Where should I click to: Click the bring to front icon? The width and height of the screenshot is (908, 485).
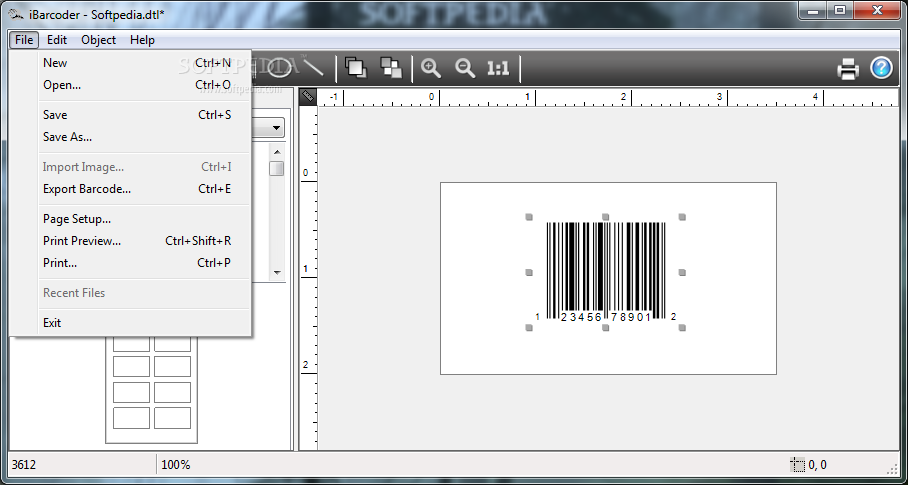(x=356, y=68)
